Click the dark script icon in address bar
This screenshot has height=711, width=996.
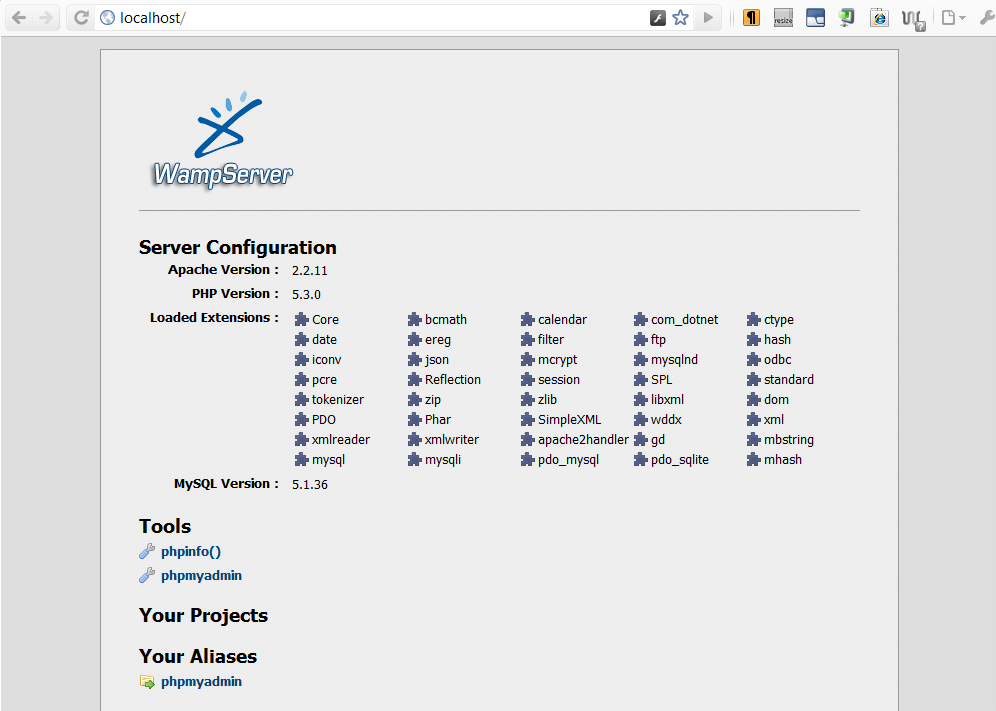click(x=657, y=18)
